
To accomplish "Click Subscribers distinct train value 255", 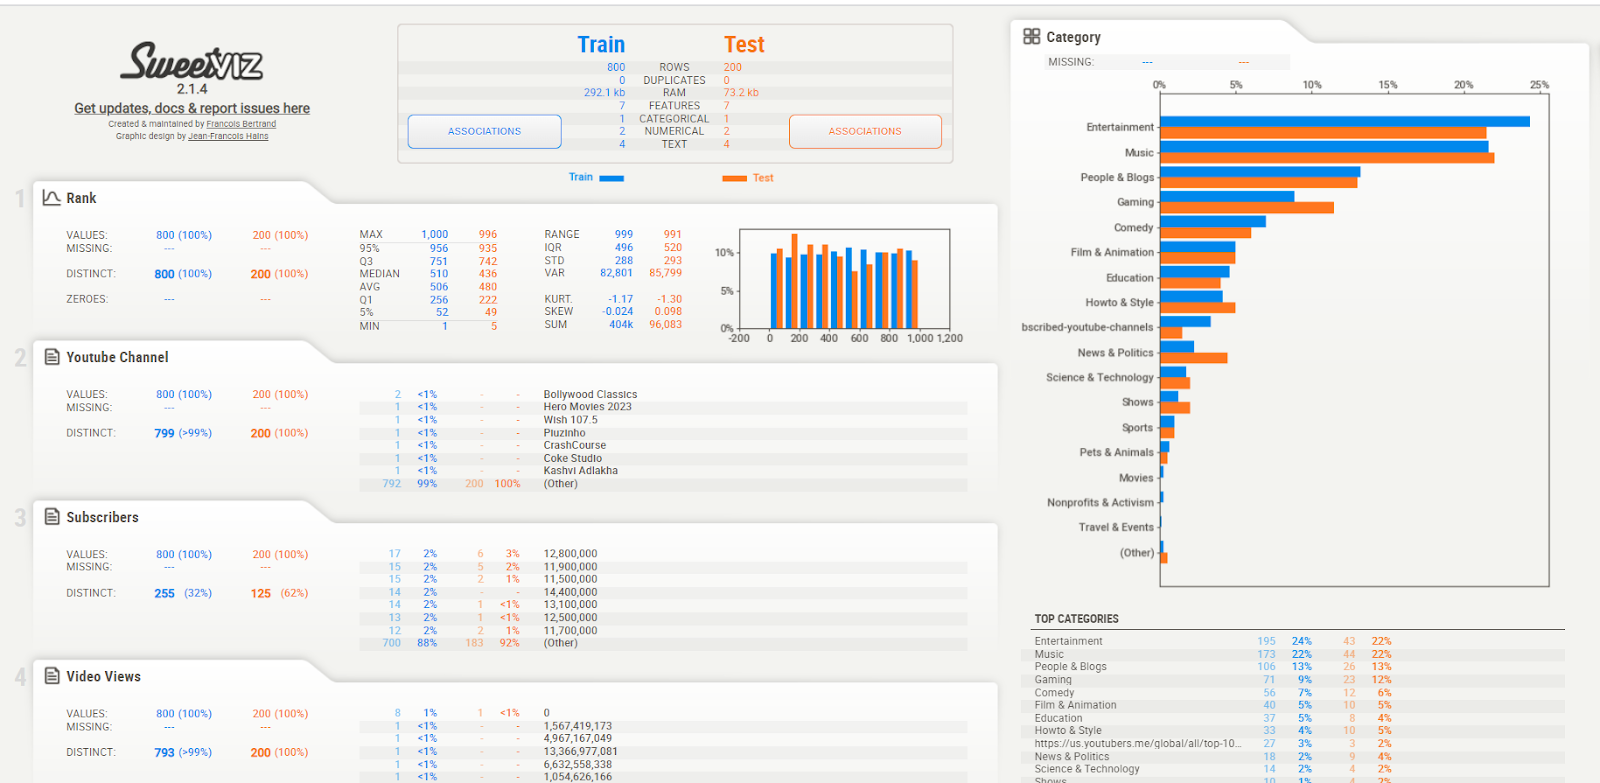I will pyautogui.click(x=164, y=593).
